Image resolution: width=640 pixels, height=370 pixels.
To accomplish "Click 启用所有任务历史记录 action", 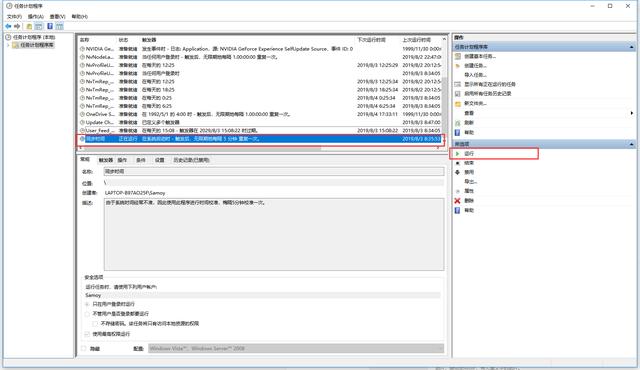I will click(x=487, y=94).
